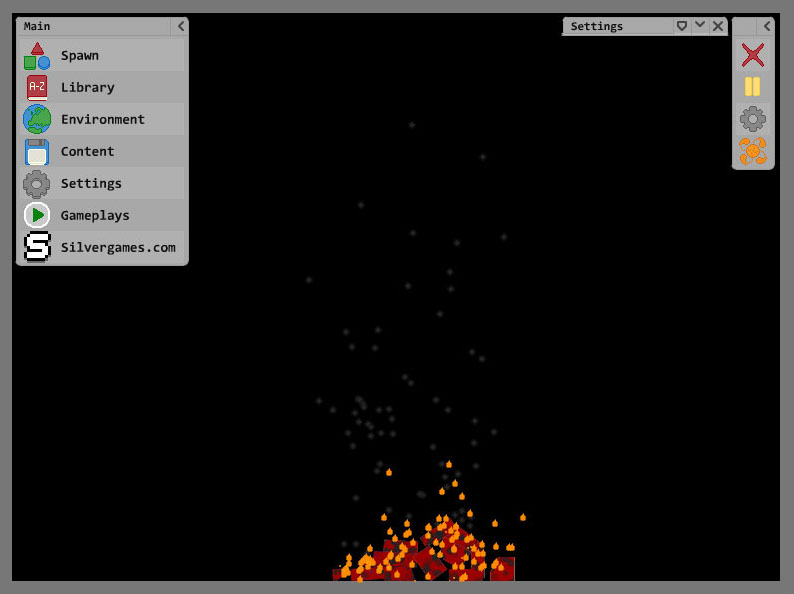Open Content via the floppy disk icon
The height and width of the screenshot is (594, 794).
pos(37,152)
